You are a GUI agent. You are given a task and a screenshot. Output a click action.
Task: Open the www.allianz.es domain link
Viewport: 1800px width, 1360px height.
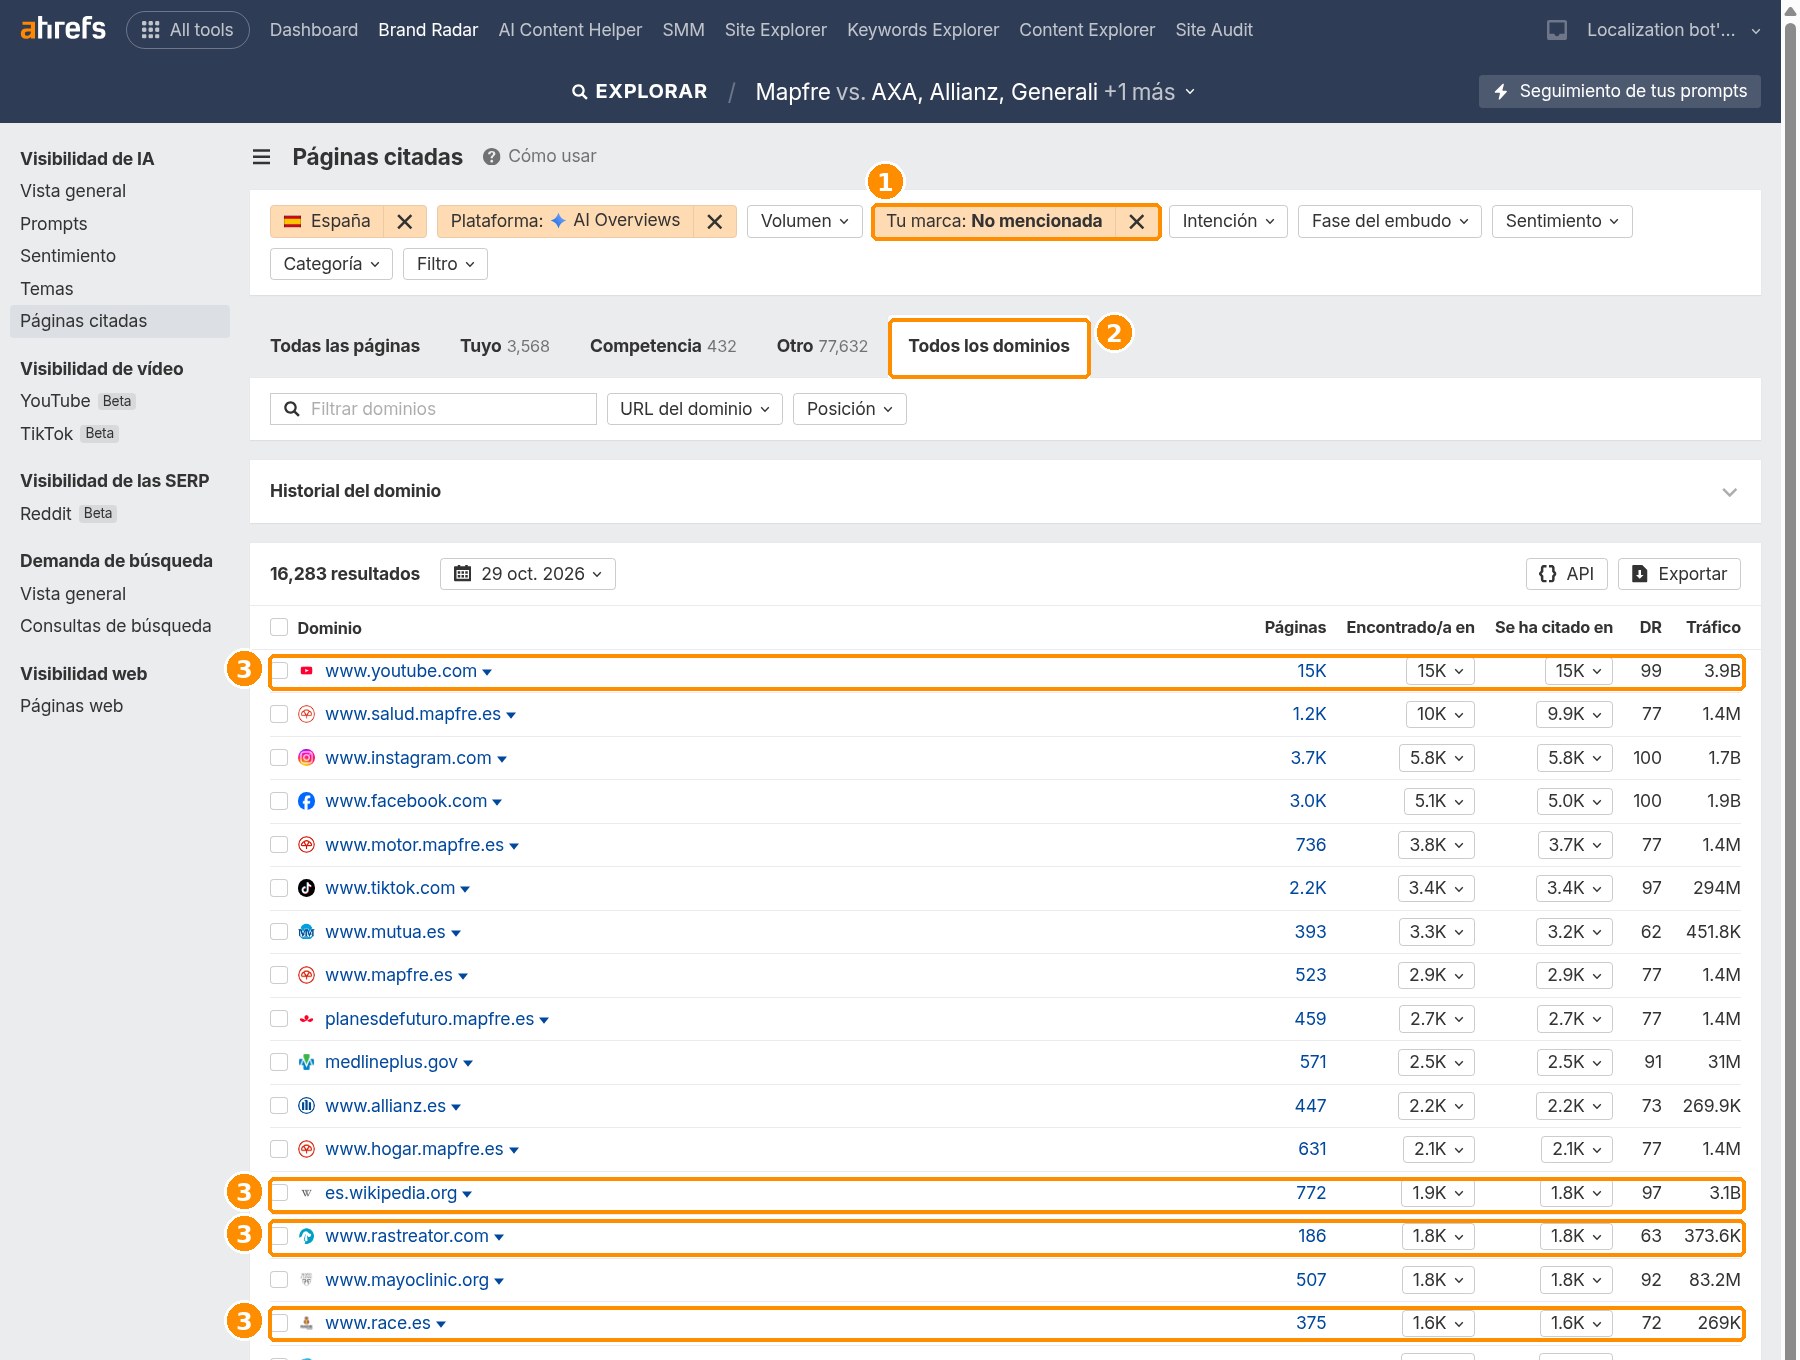(385, 1106)
